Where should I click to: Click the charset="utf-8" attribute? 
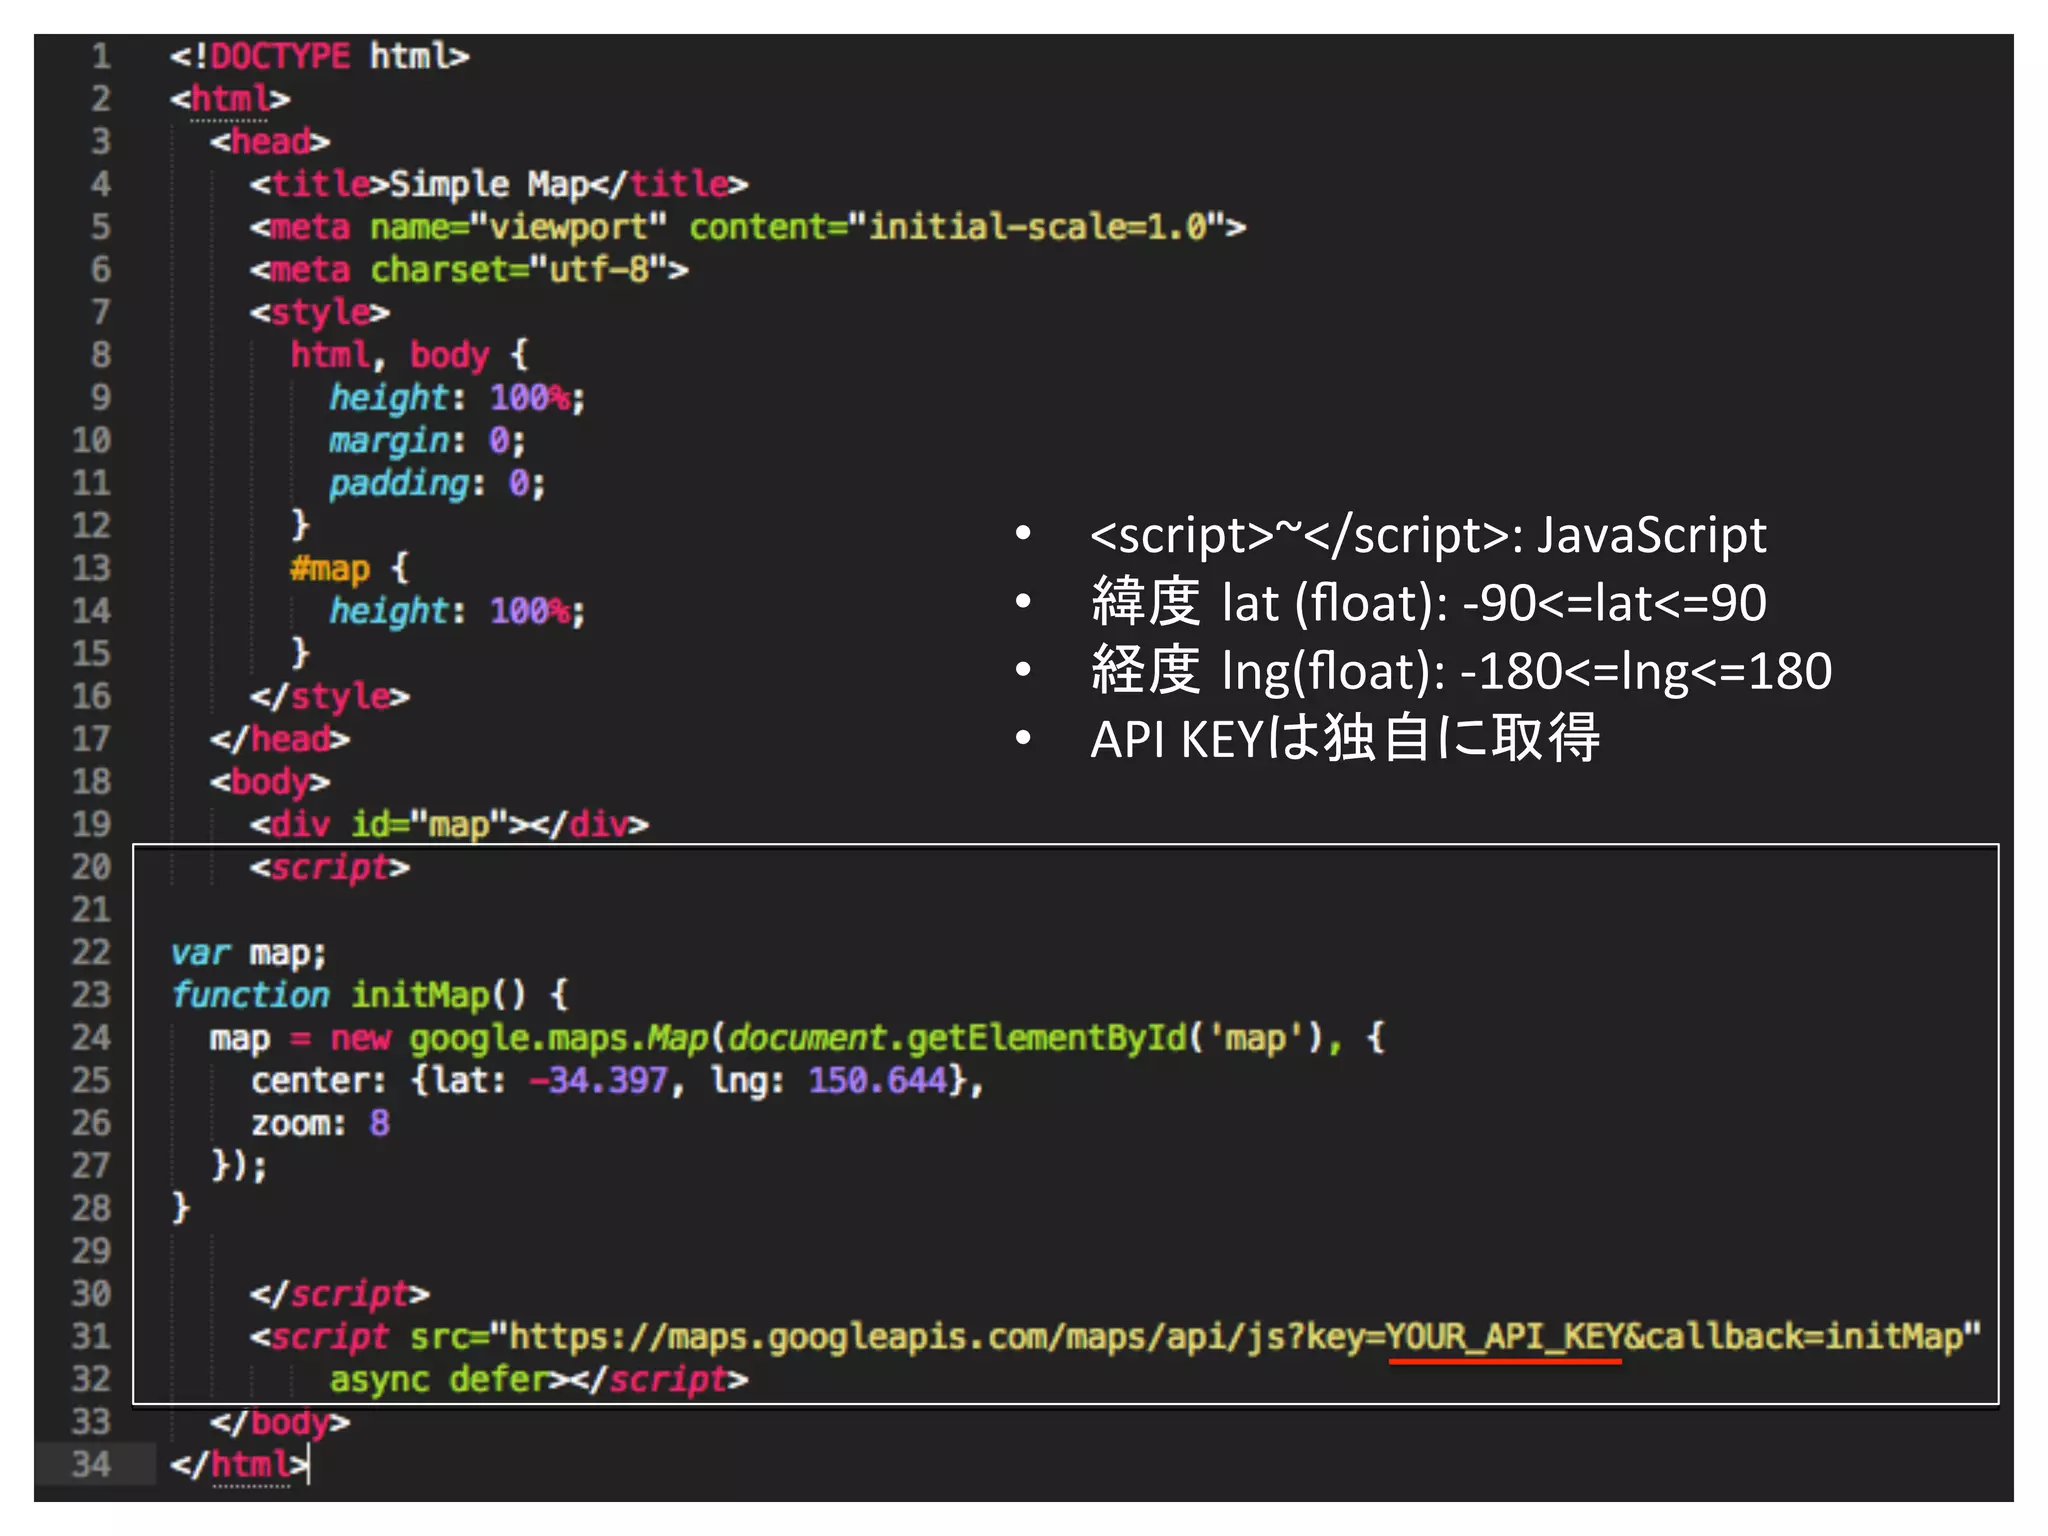click(519, 270)
